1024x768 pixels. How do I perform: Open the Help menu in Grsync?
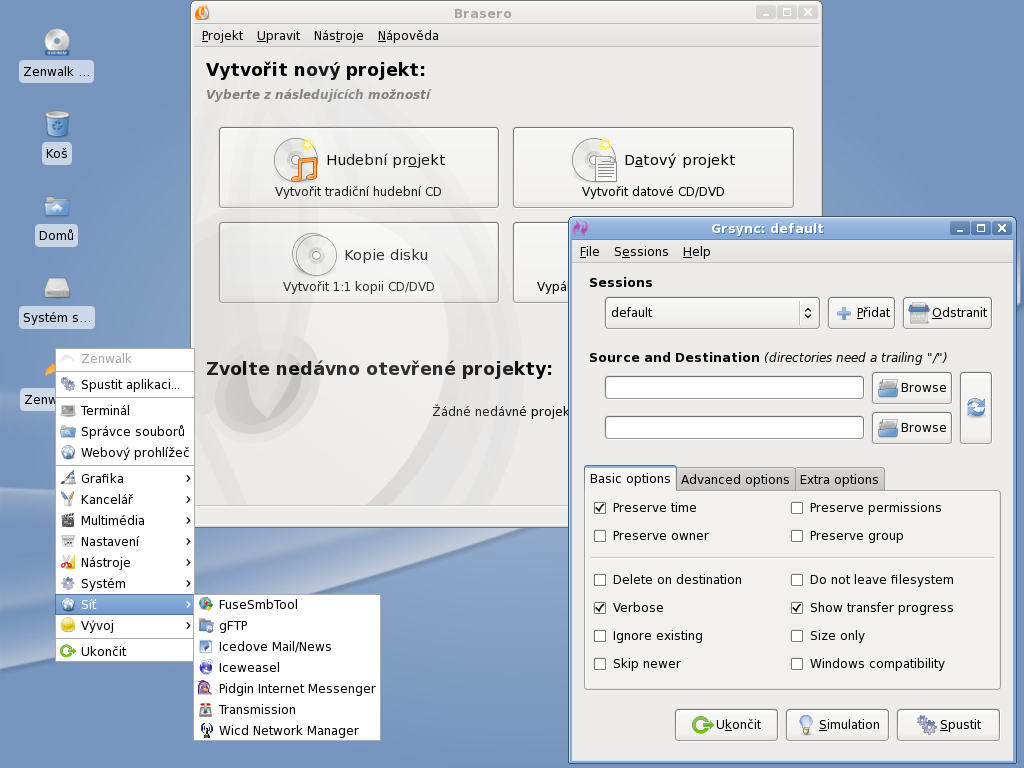coord(696,251)
